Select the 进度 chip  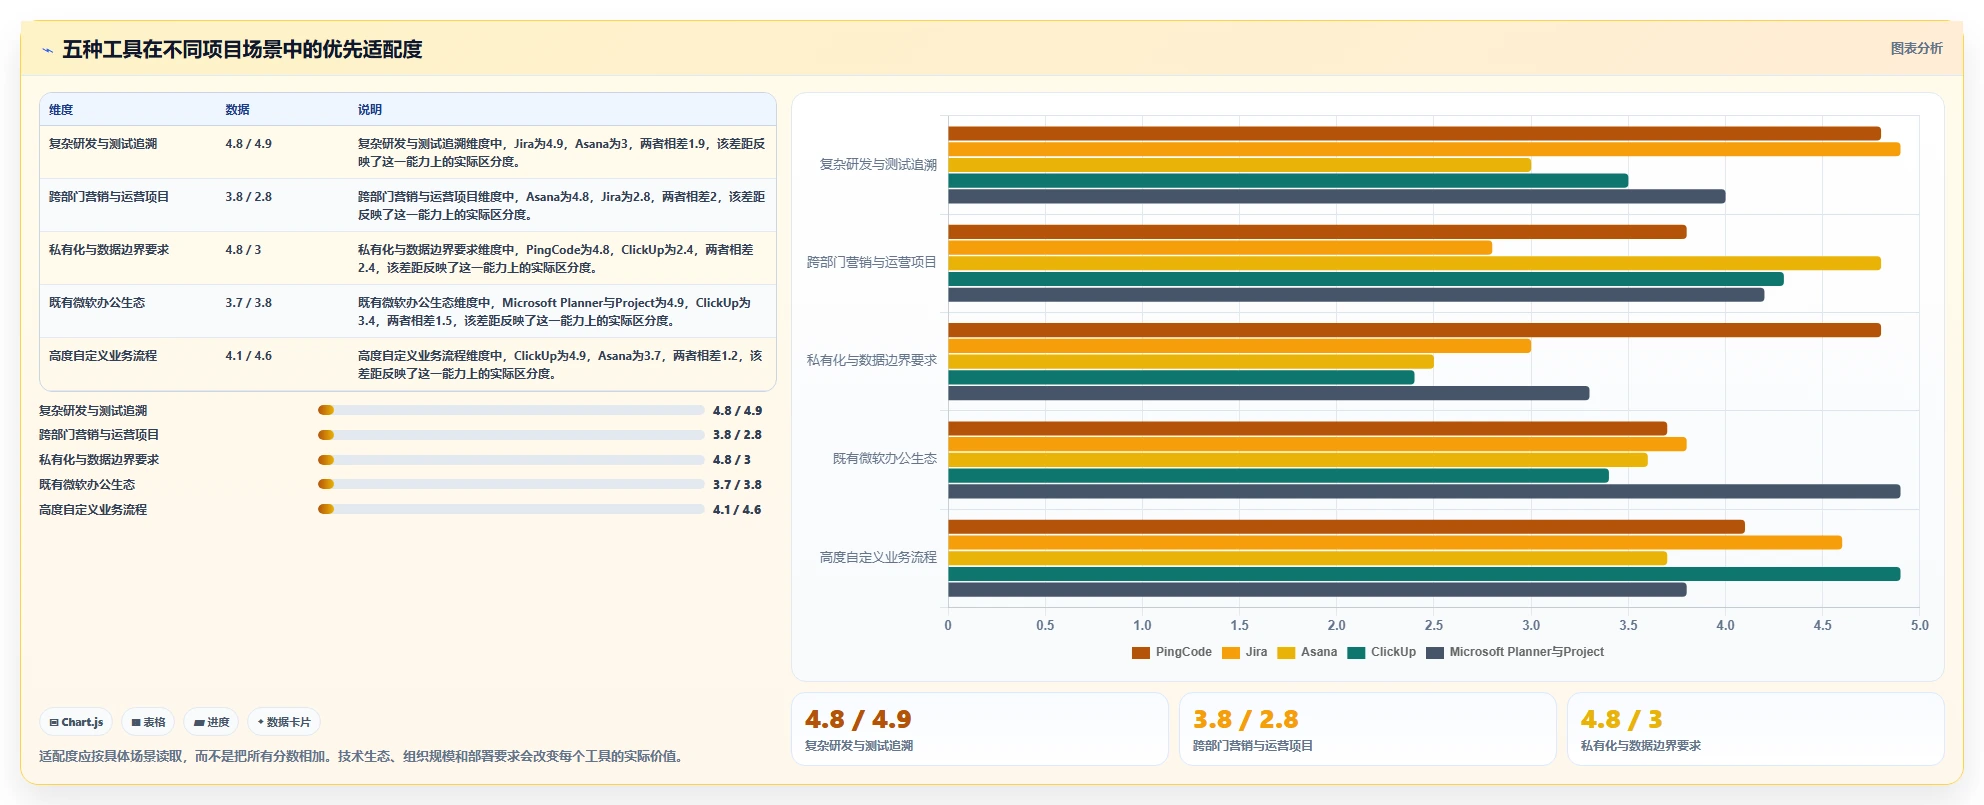point(211,722)
